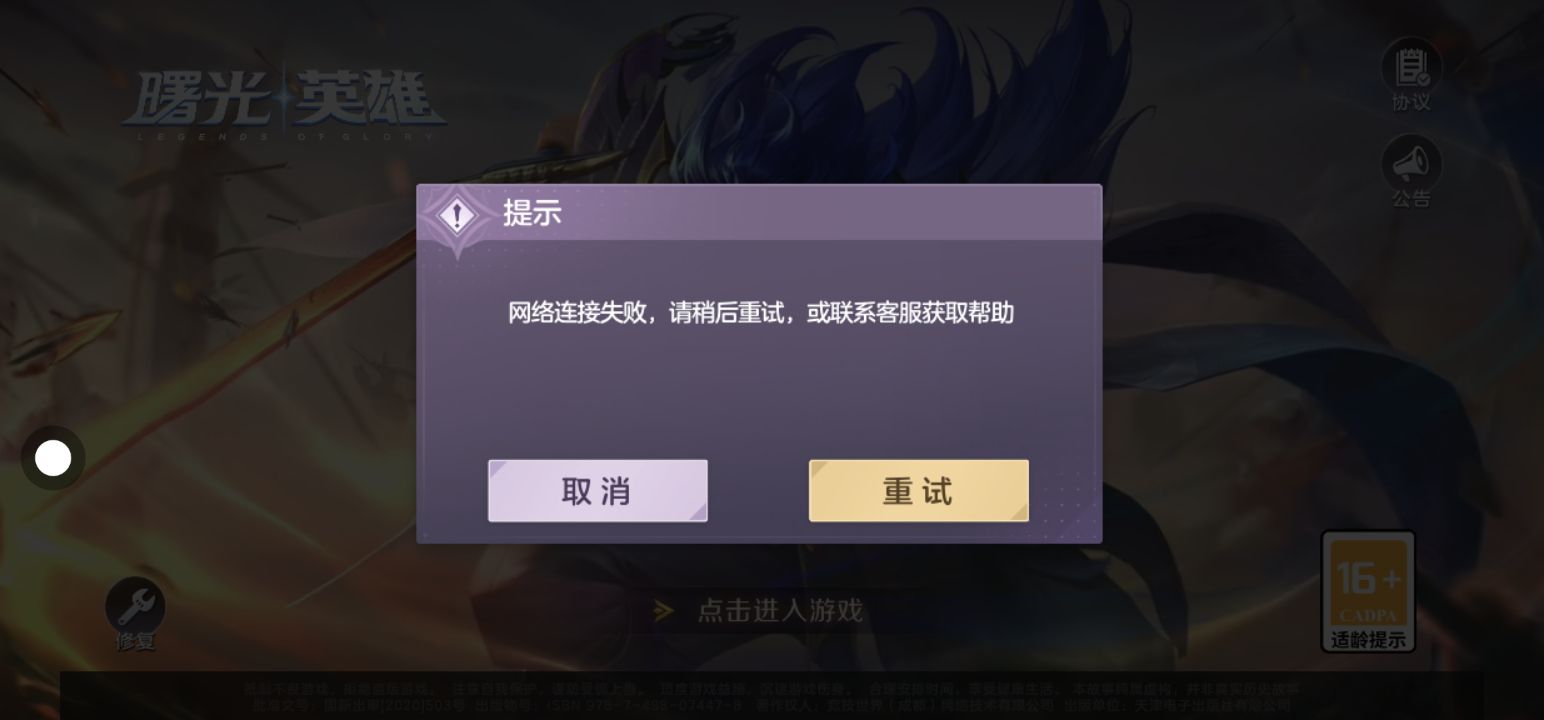Open the 公告 megaphone announcement icon
1544x720 pixels.
click(1411, 162)
